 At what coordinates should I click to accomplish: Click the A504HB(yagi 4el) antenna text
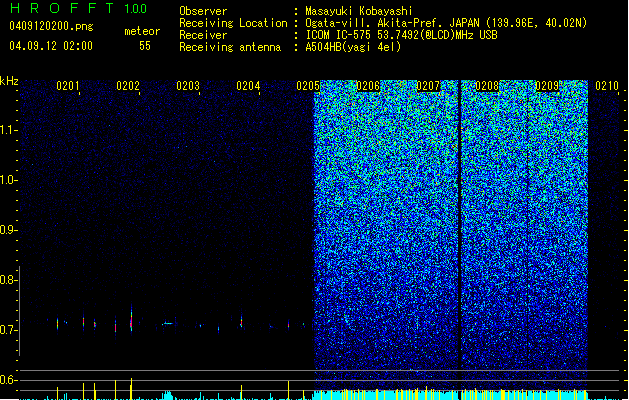coord(353,47)
